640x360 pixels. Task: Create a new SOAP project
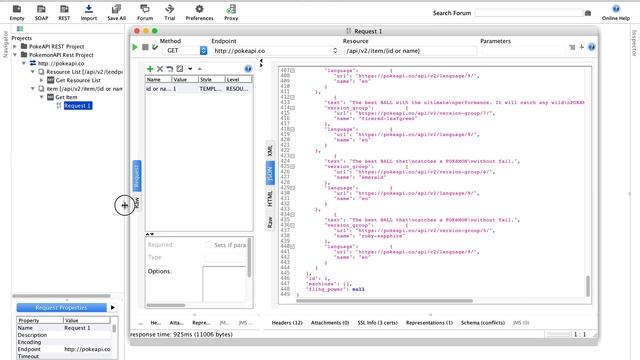click(41, 13)
